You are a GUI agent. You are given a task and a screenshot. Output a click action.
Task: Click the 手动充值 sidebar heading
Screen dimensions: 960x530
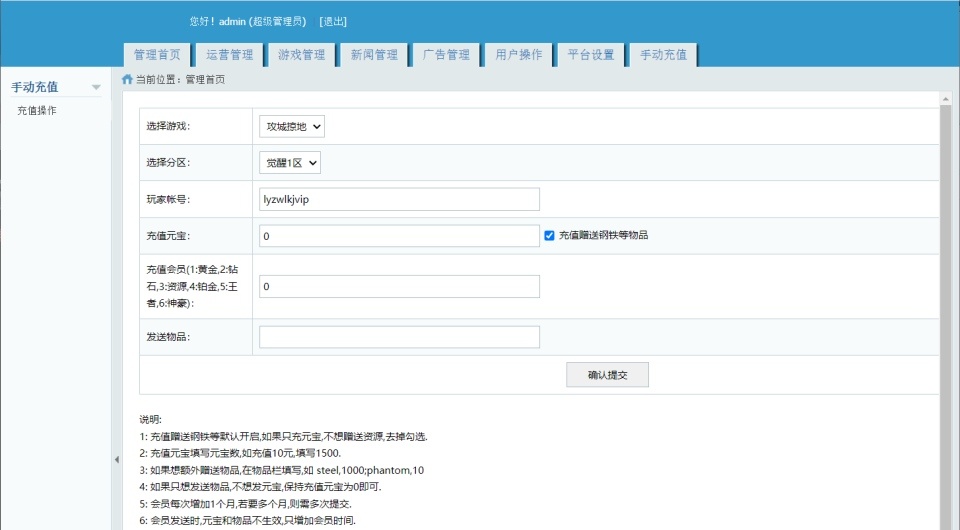pyautogui.click(x=35, y=87)
